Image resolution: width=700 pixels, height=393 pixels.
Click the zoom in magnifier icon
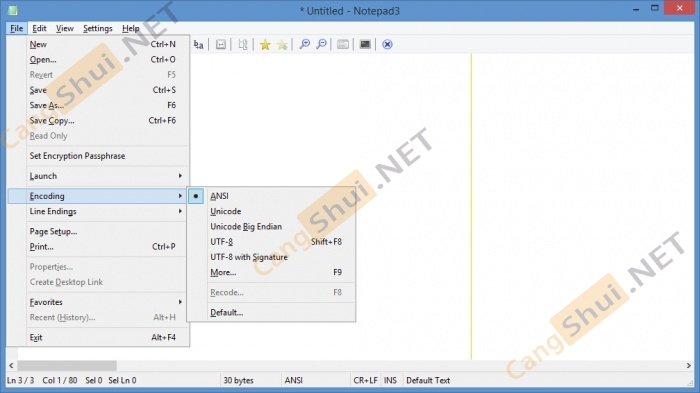point(304,44)
